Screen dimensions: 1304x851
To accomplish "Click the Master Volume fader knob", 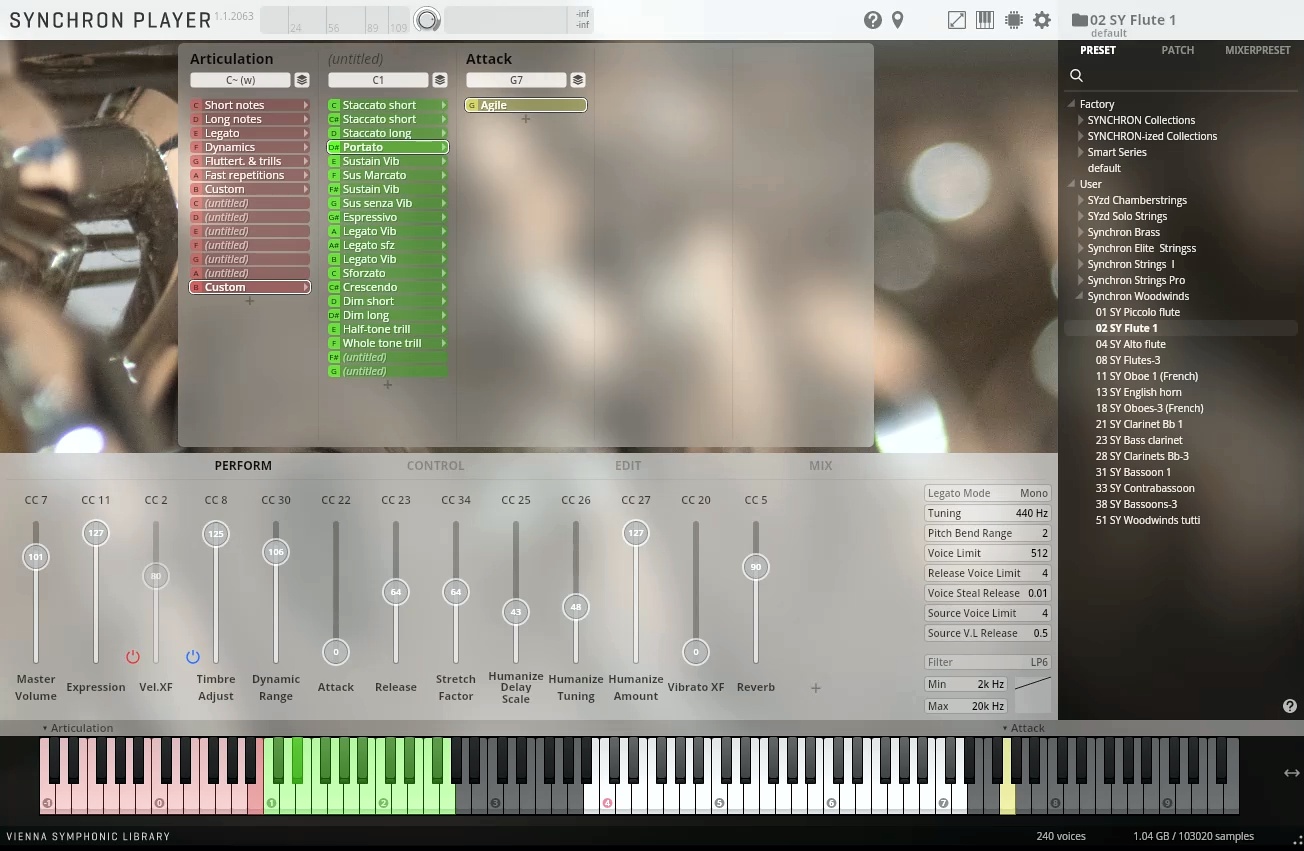I will (36, 557).
